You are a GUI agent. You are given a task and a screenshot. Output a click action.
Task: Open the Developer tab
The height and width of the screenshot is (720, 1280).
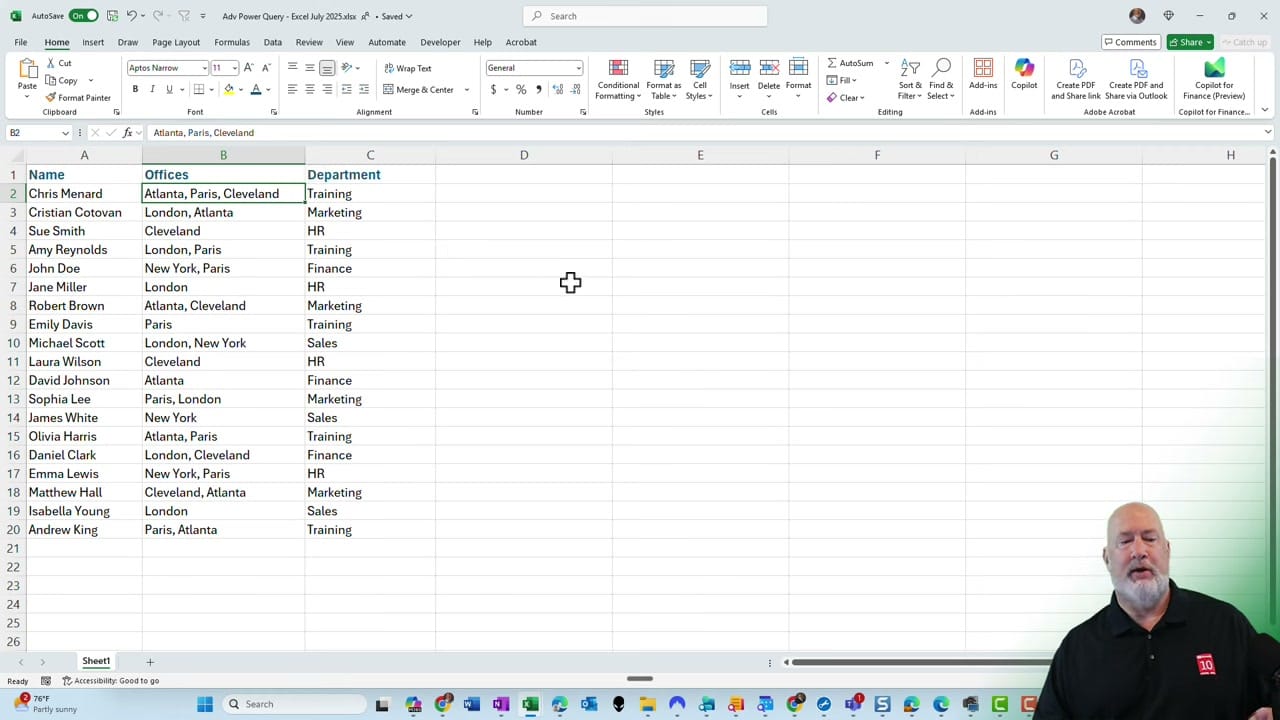[440, 42]
